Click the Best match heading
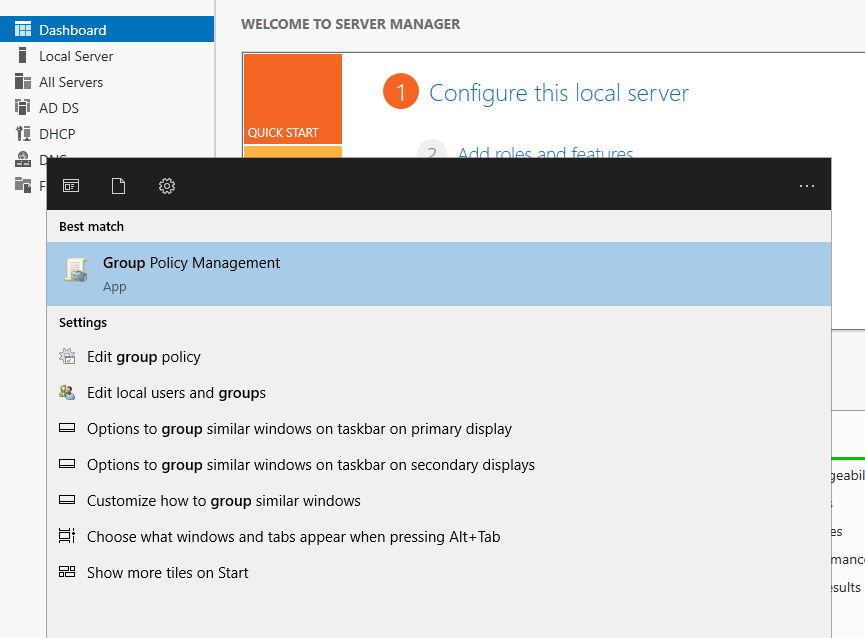The width and height of the screenshot is (865, 638). [91, 227]
